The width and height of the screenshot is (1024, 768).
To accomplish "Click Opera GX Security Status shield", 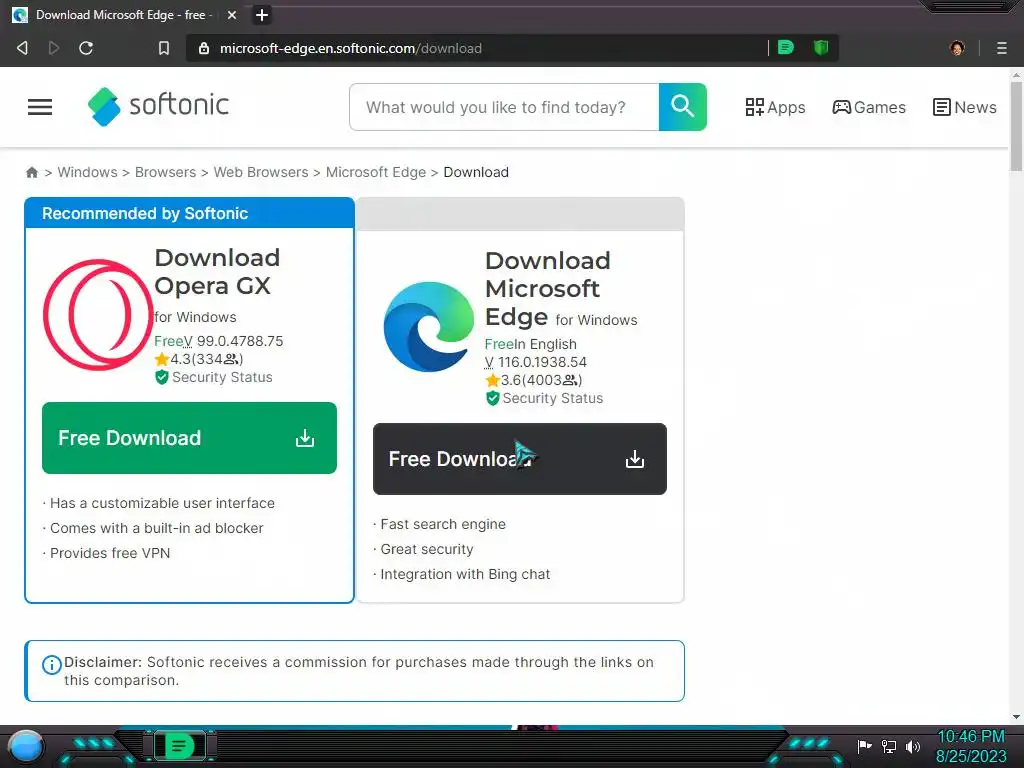I will coord(161,377).
